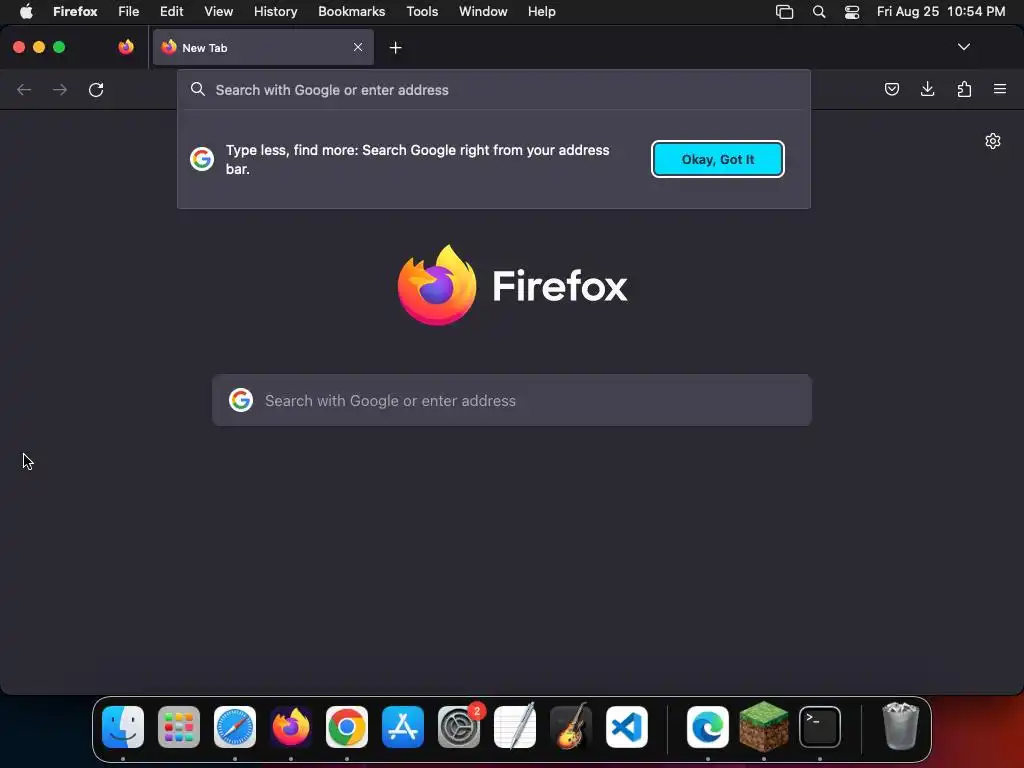The height and width of the screenshot is (768, 1024).
Task: Focus the center page Google search box
Action: pos(512,400)
